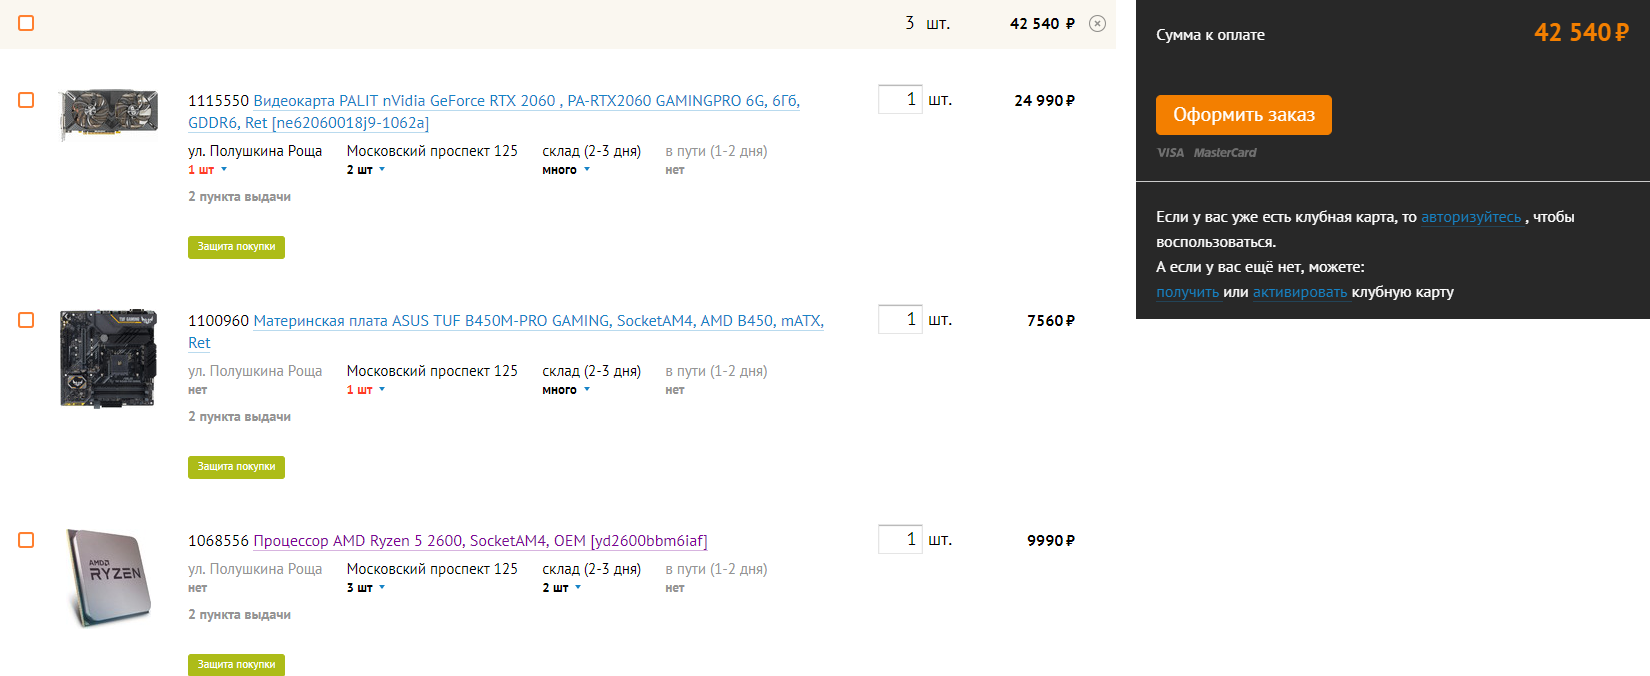Check the box for the PALIT RTX 2060 item
This screenshot has width=1650, height=676.
26,100
